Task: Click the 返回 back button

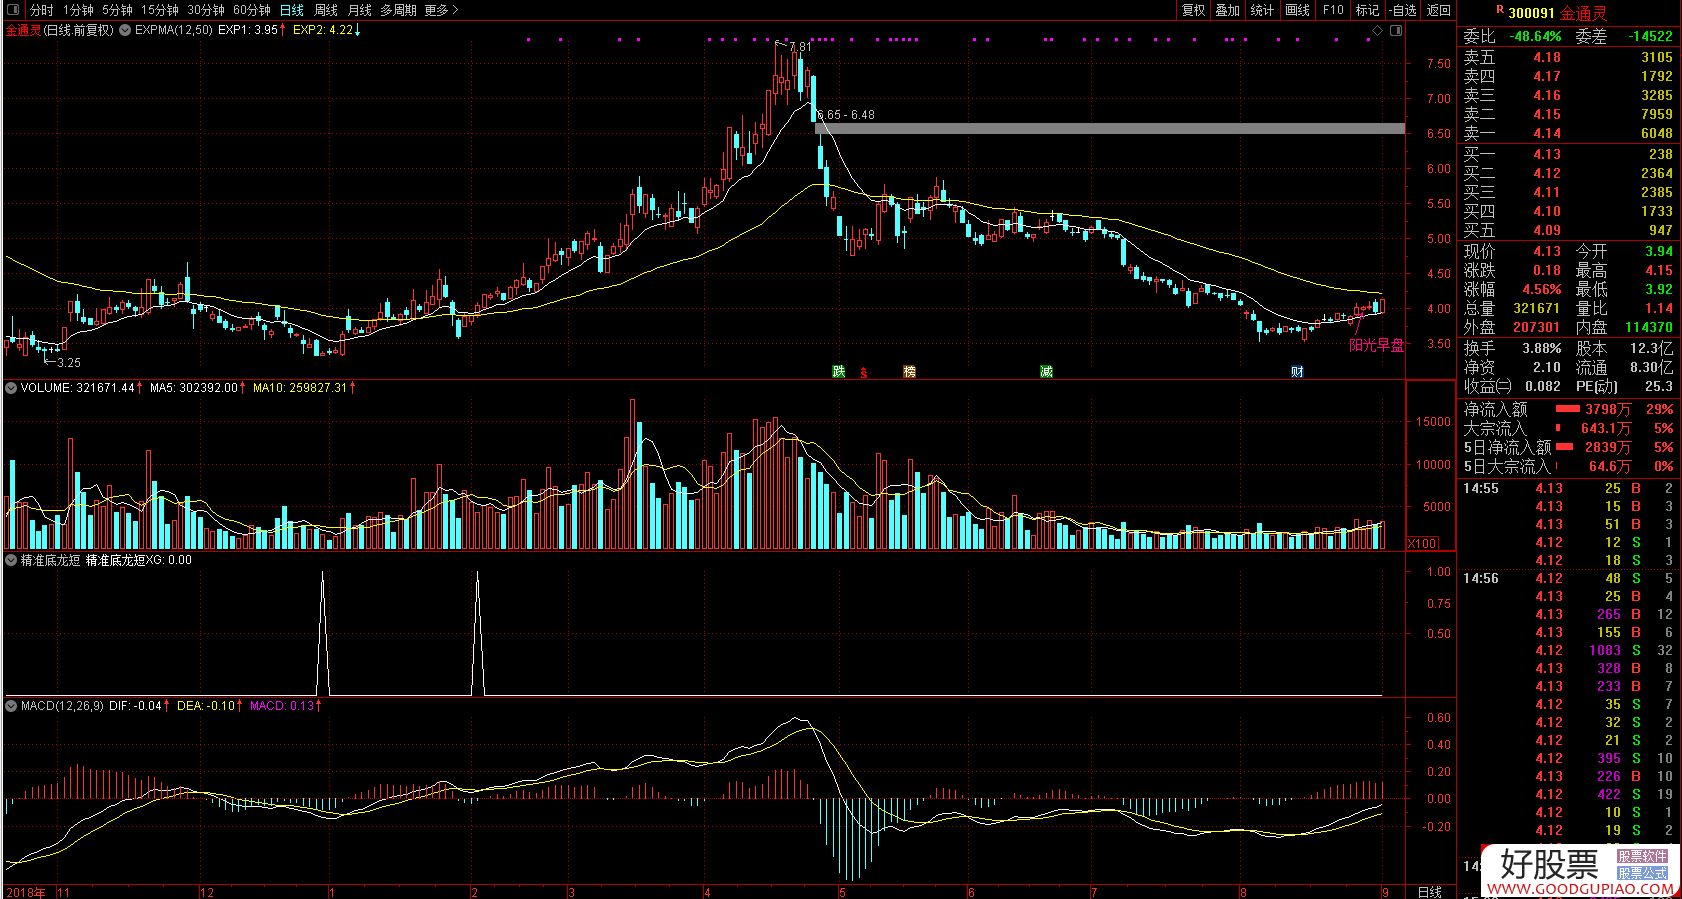Action: click(x=1439, y=10)
